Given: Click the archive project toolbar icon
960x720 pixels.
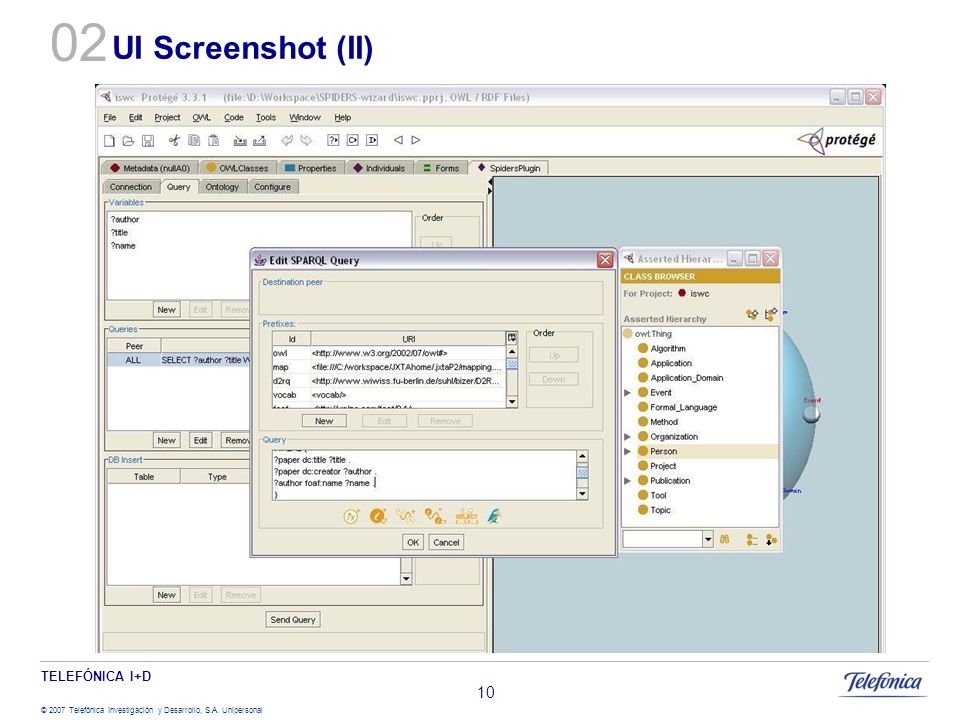Looking at the screenshot, I should 240,141.
